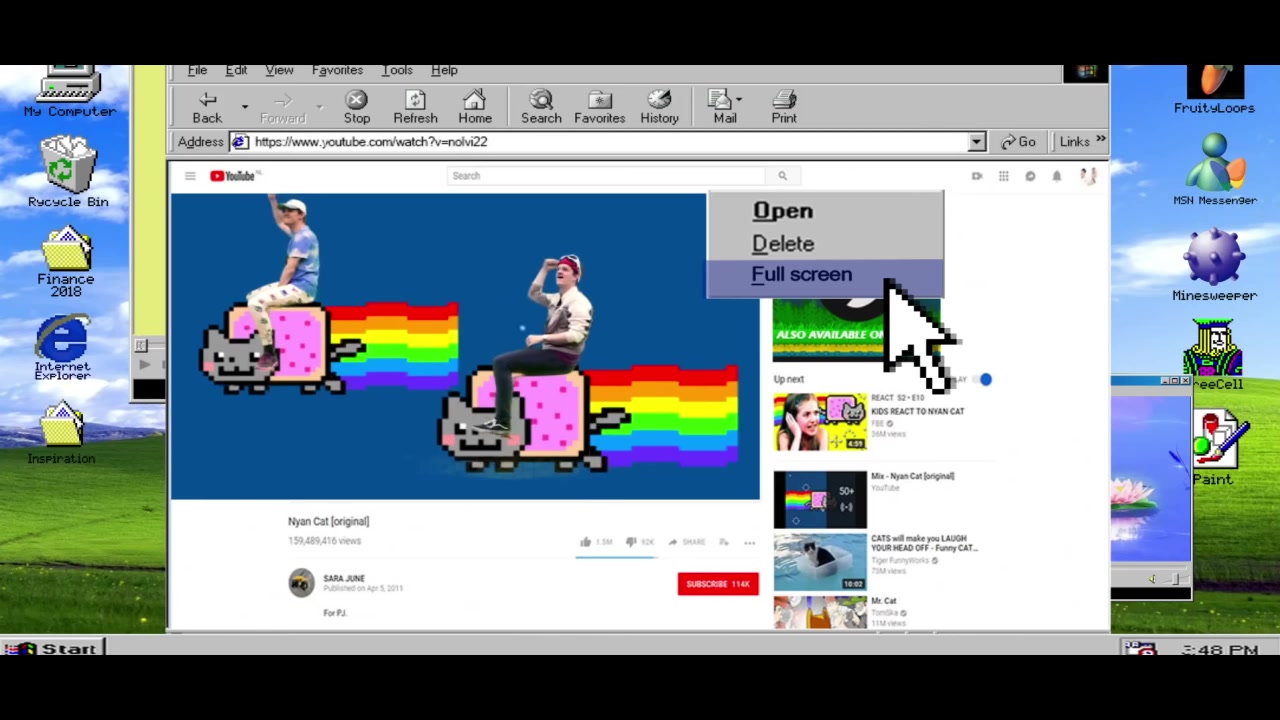Image resolution: width=1280 pixels, height=720 pixels.
Task: Open the Mr. Cat video thumbnail
Action: coord(820,612)
